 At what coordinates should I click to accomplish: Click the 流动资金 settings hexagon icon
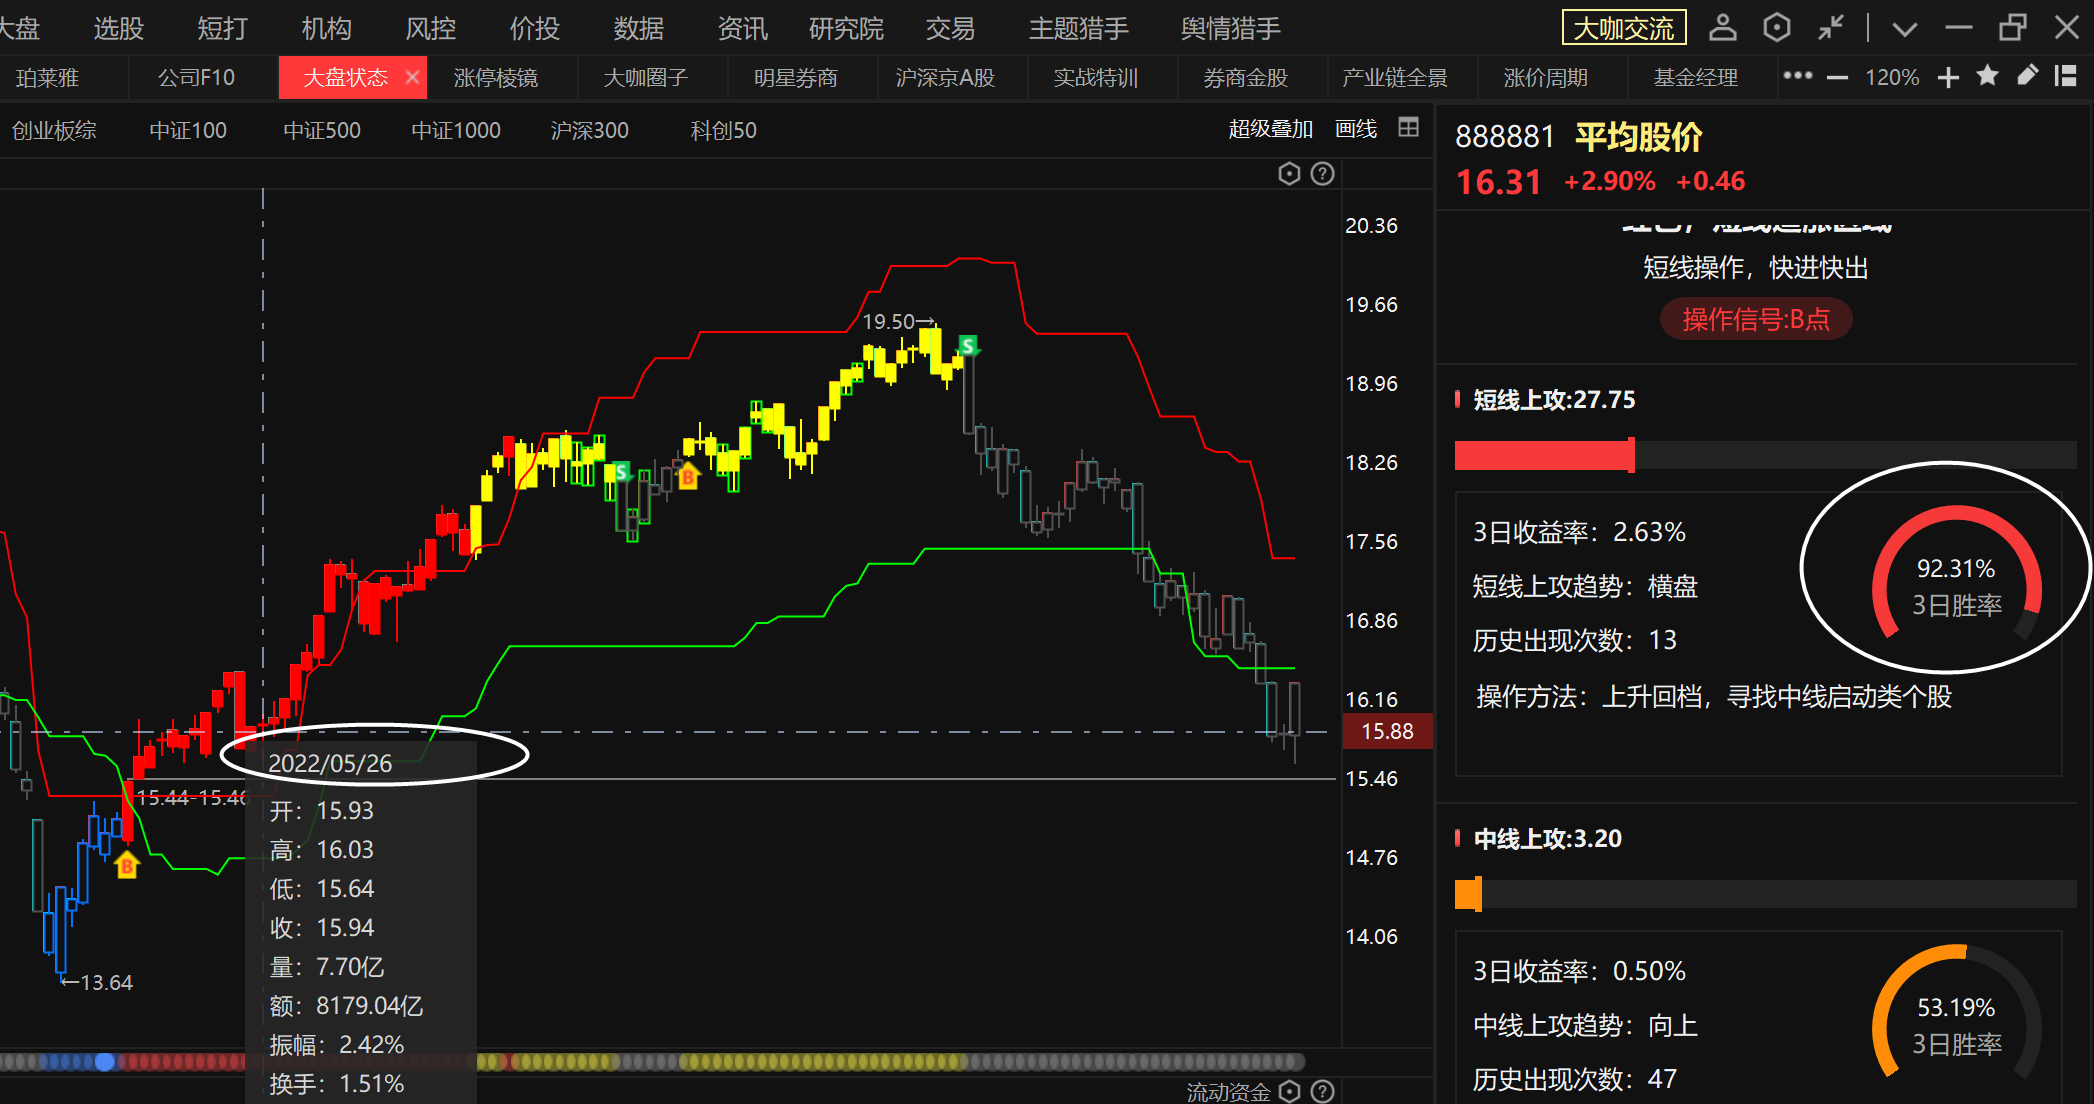(x=1290, y=1092)
